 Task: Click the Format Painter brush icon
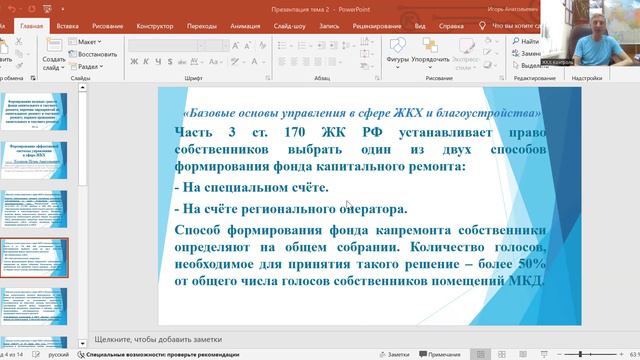tap(19, 65)
